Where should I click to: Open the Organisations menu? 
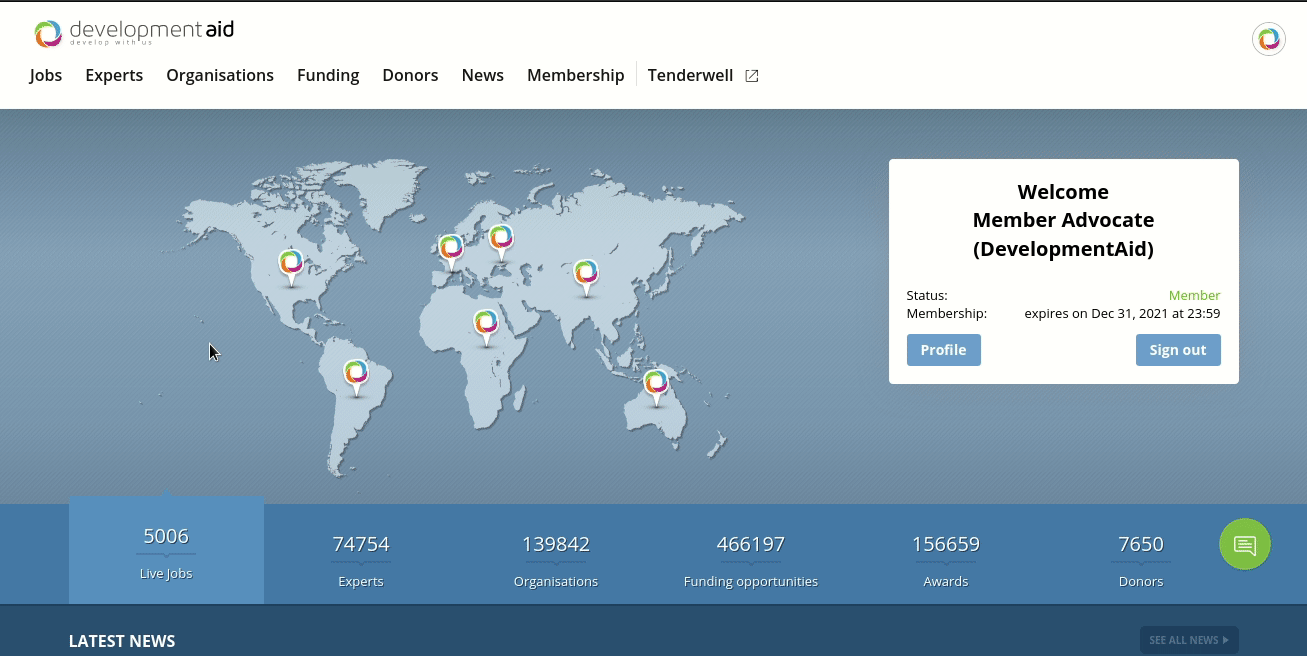220,75
